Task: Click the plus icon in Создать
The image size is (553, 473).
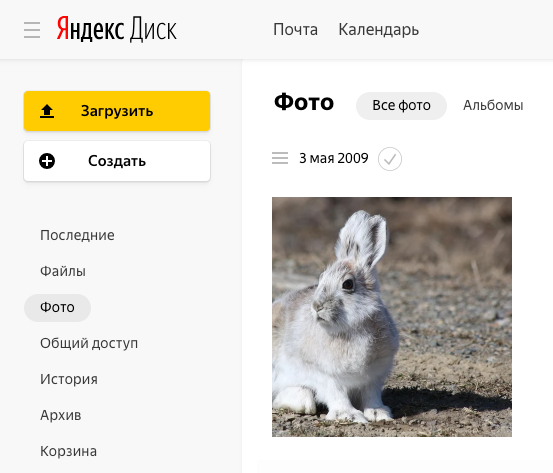Action: tap(47, 161)
